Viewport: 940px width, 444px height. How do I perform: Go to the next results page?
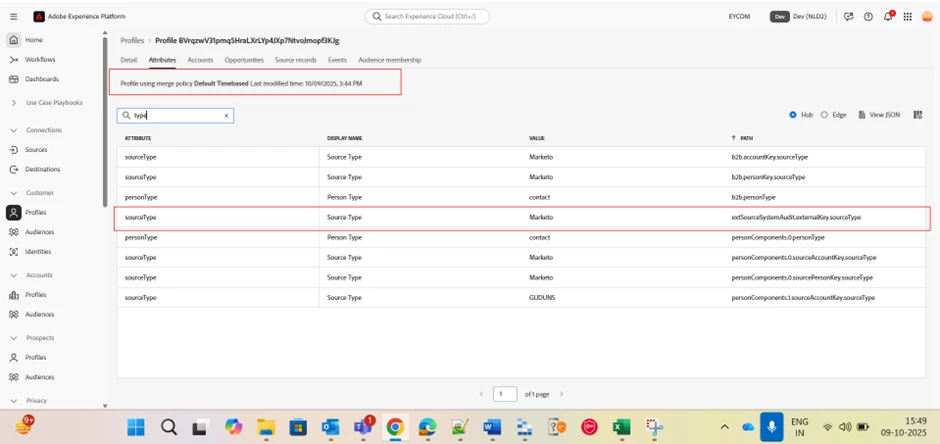coord(561,394)
